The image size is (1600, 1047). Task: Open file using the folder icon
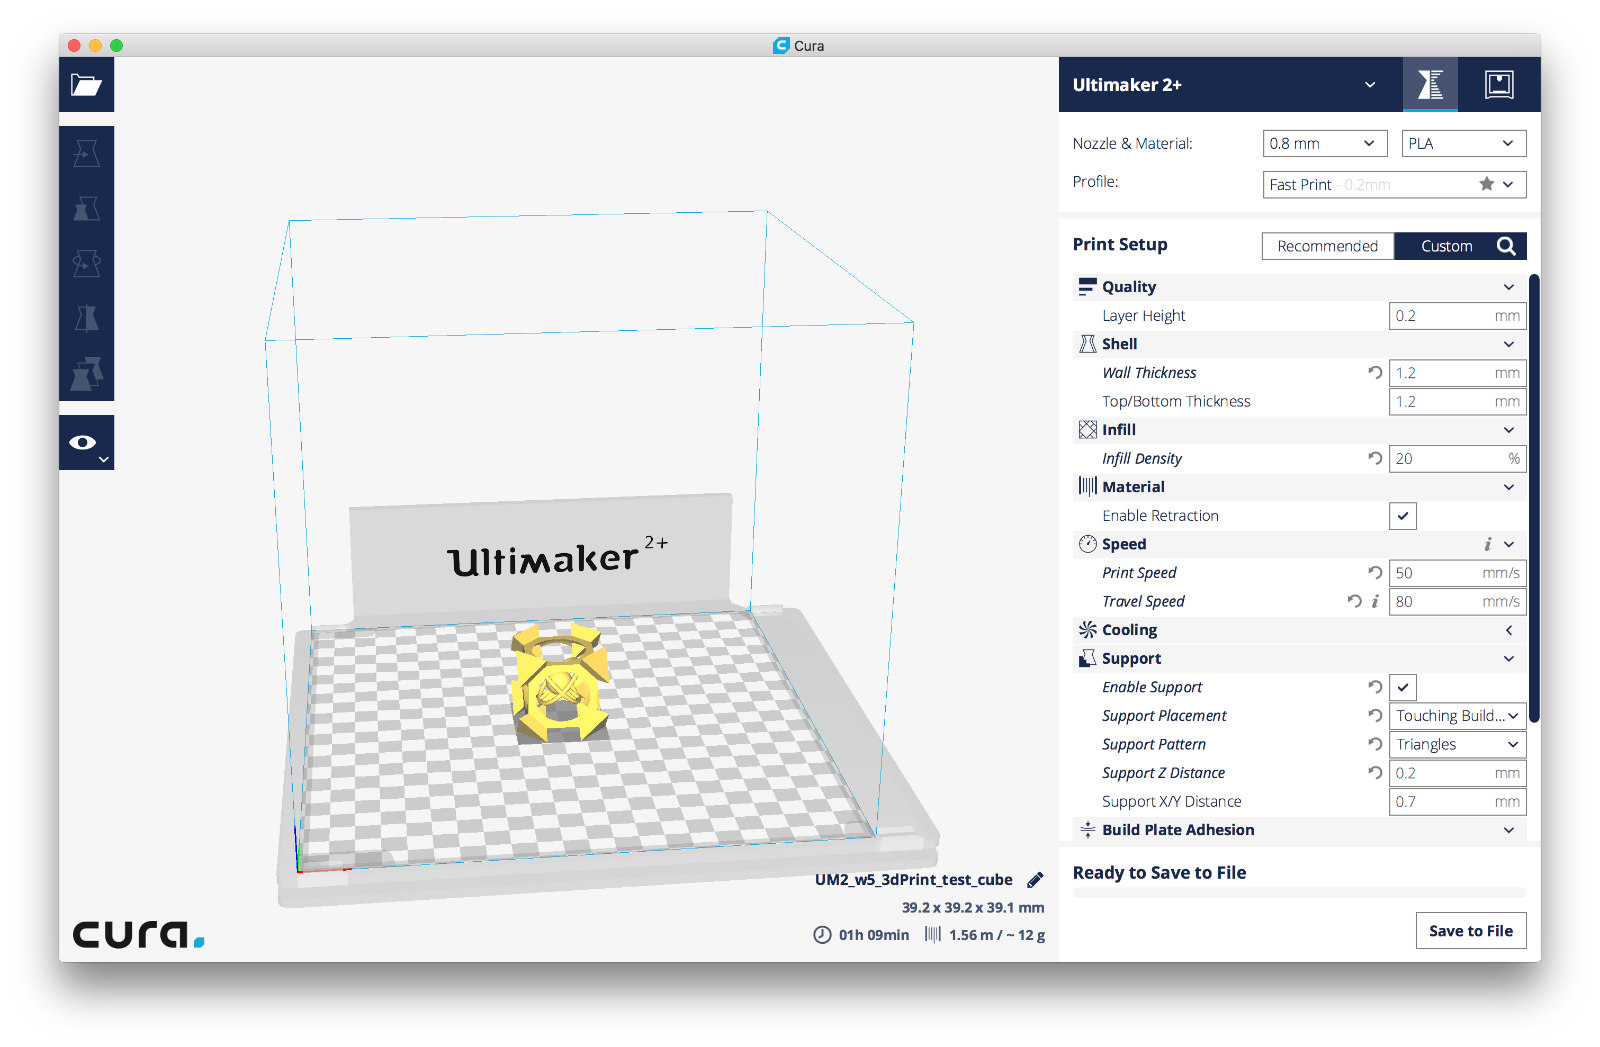(86, 85)
